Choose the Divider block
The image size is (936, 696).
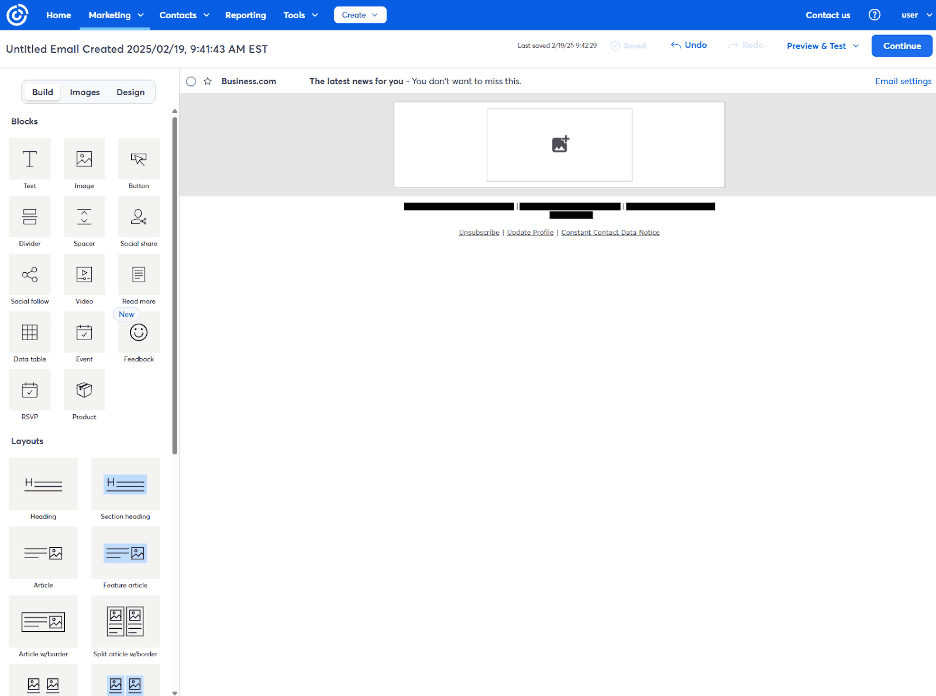pyautogui.click(x=30, y=217)
